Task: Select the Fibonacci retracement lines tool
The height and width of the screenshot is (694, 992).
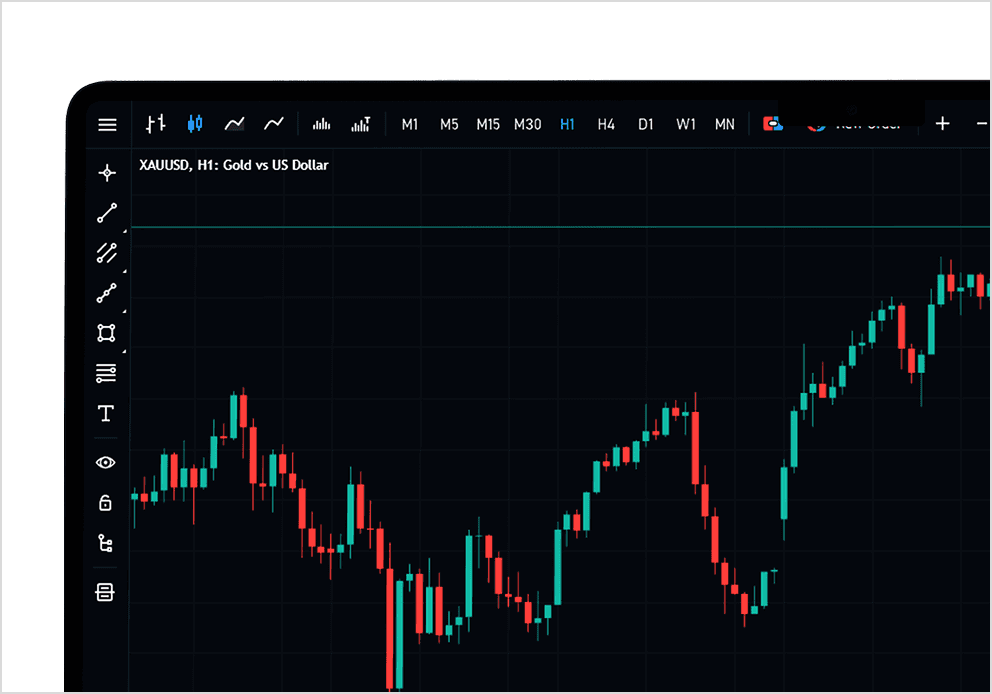Action: [x=106, y=373]
